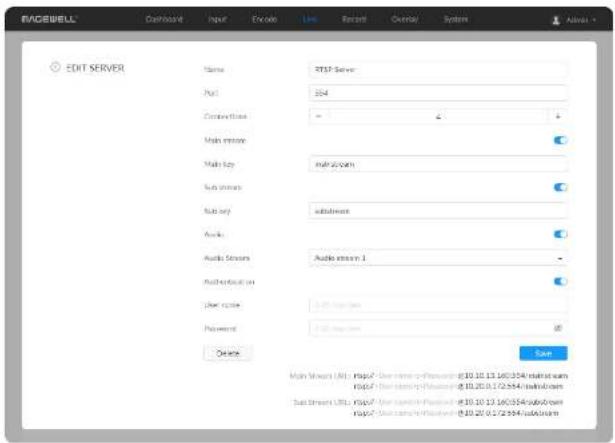Toggle the Audio switch
615x443 pixels.
tap(560, 234)
